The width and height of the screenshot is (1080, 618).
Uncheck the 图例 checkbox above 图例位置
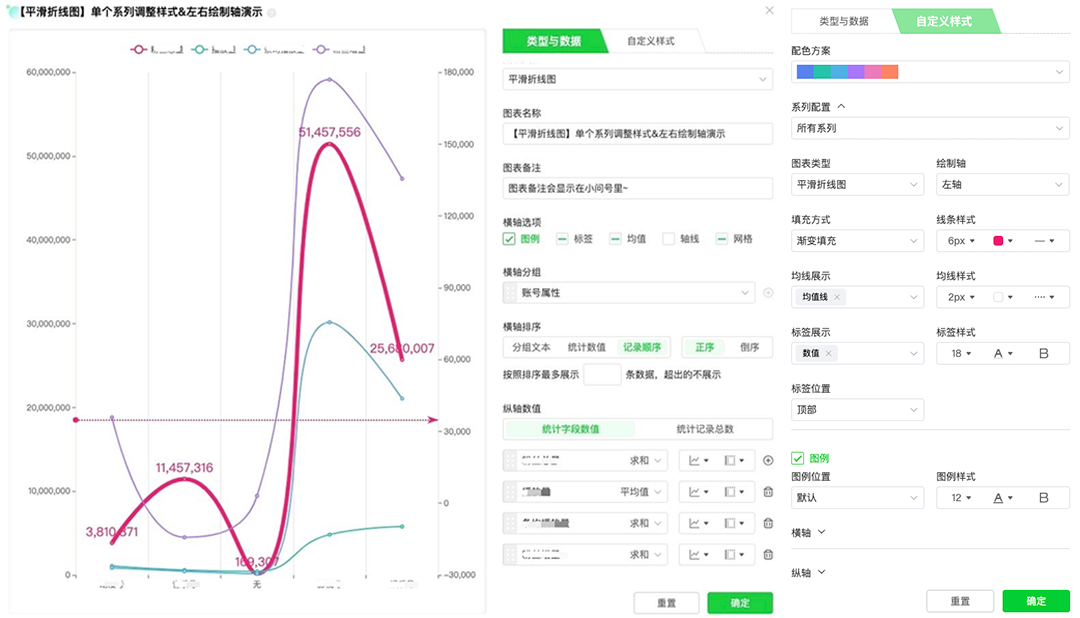coord(798,458)
